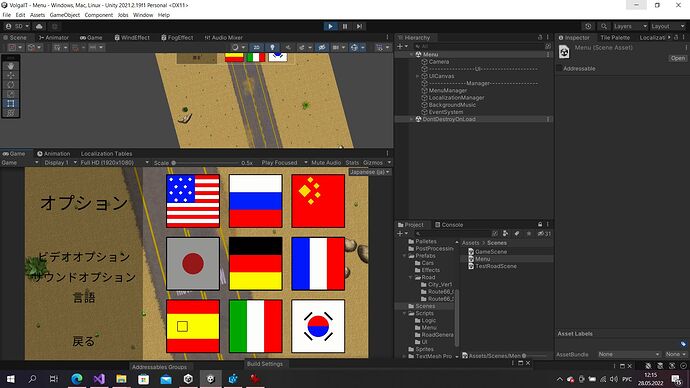690x388 pixels.
Task: Click search by type icon in Project panel
Action: point(505,234)
